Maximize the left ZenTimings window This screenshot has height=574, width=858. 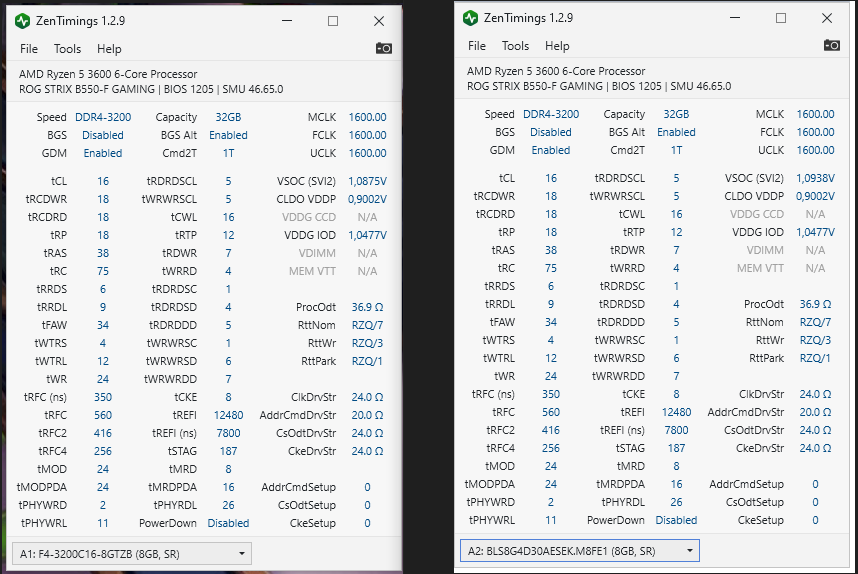333,21
